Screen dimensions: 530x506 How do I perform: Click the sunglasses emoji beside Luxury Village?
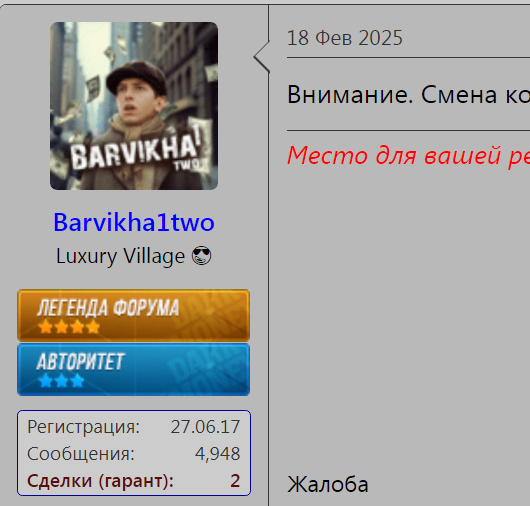[x=201, y=256]
